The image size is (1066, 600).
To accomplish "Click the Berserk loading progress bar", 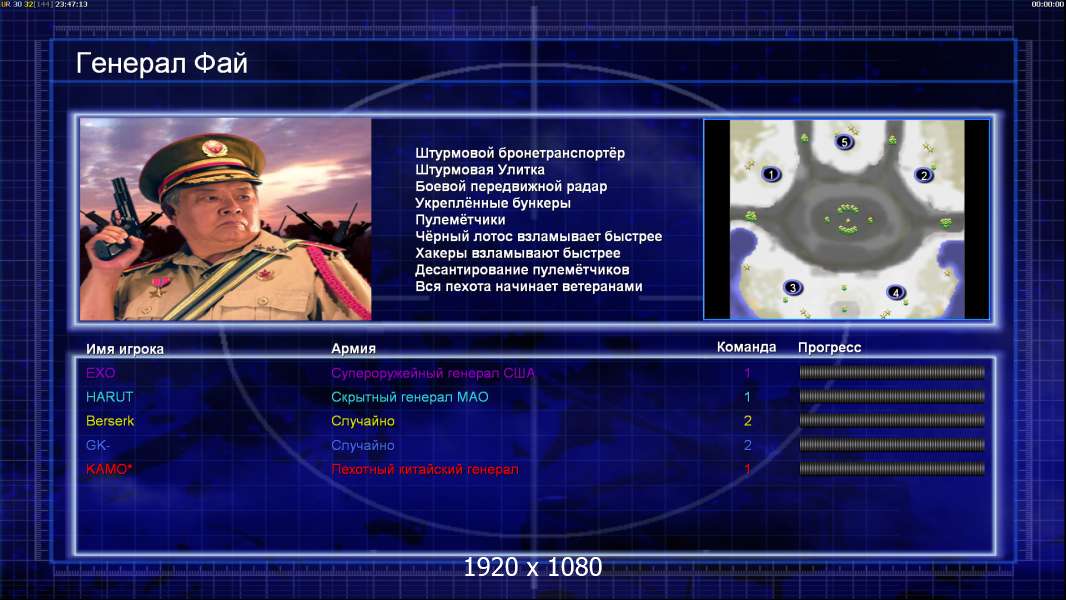I will click(892, 421).
